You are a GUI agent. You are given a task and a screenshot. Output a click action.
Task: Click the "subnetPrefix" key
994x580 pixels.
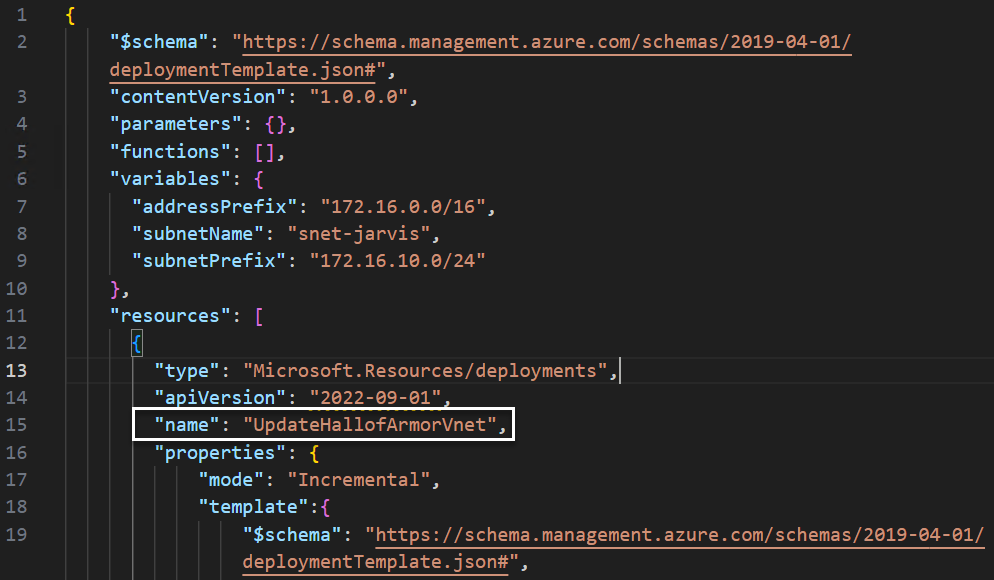point(209,261)
